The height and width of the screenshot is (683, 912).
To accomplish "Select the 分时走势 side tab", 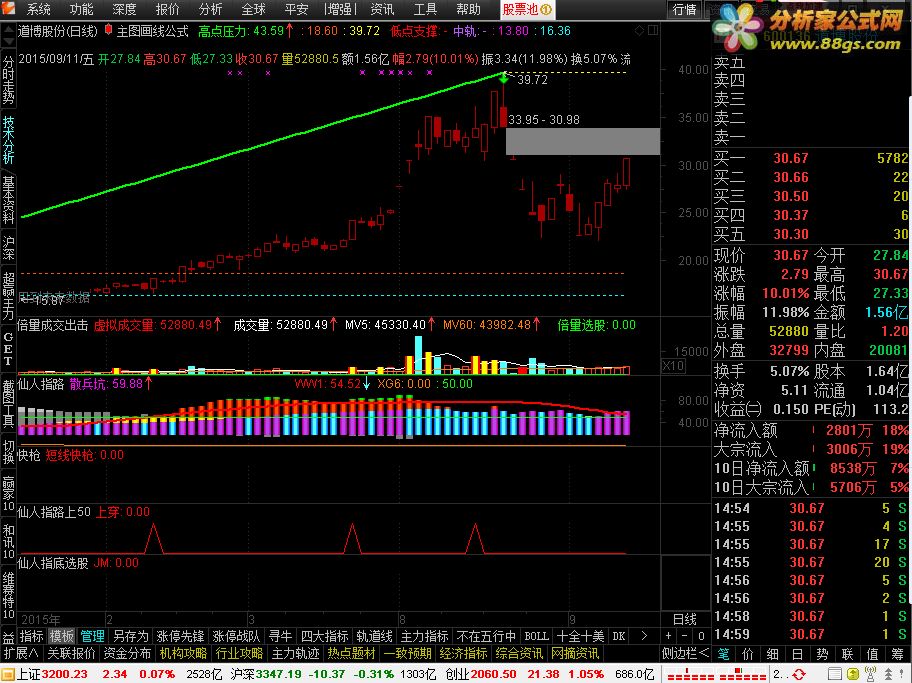I will (x=8, y=80).
